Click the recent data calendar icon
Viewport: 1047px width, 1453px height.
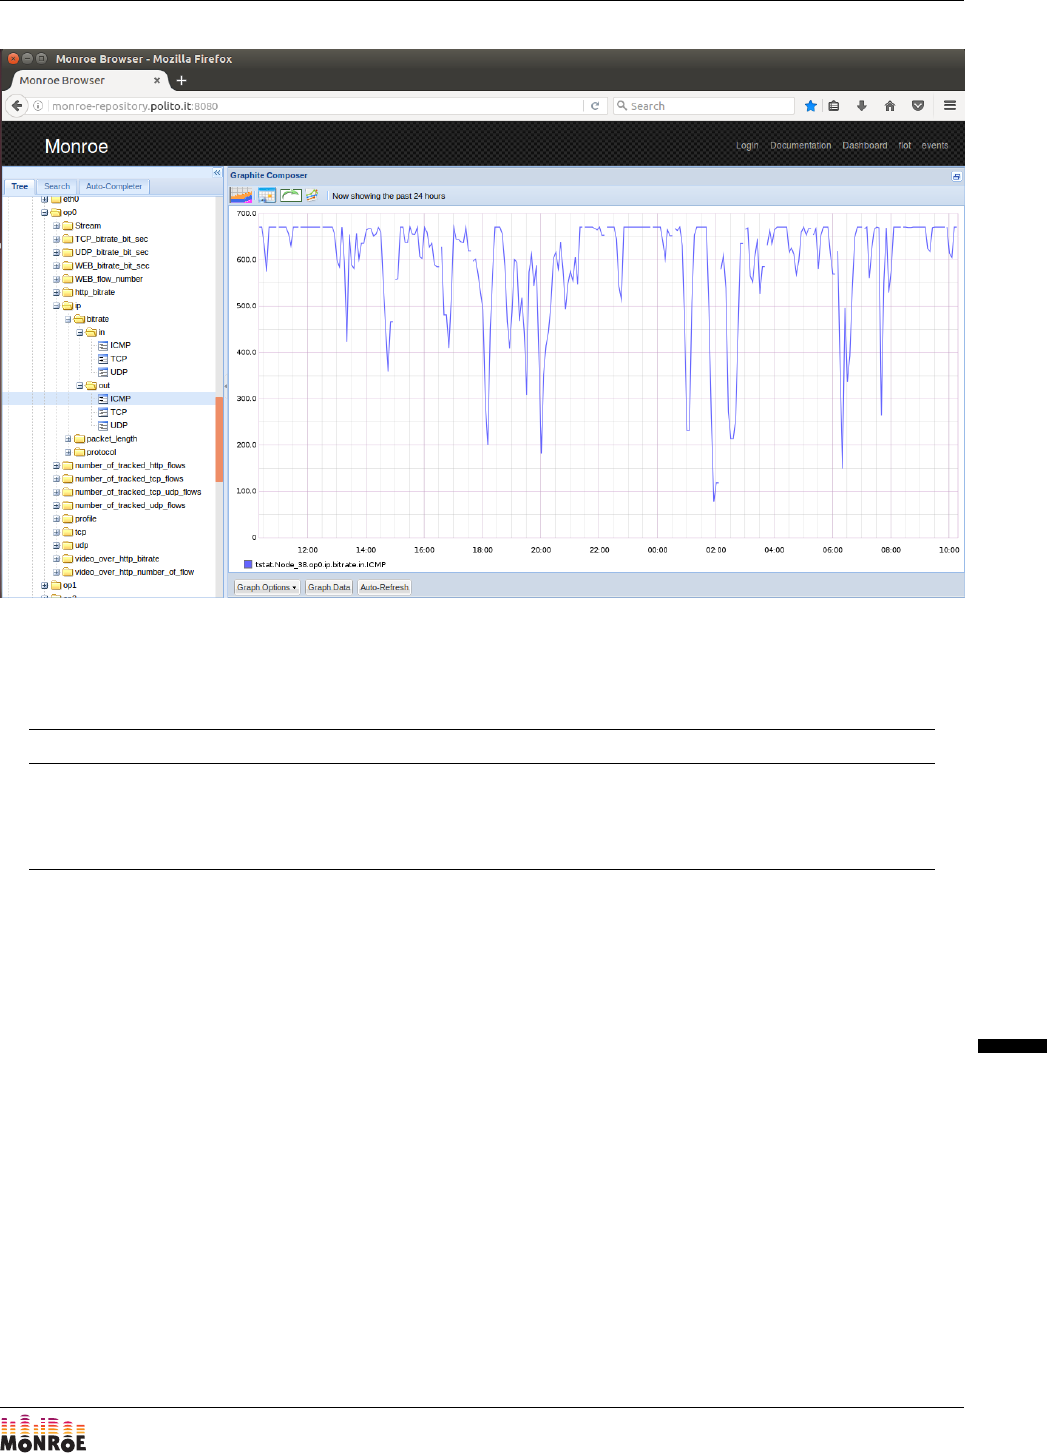point(267,195)
